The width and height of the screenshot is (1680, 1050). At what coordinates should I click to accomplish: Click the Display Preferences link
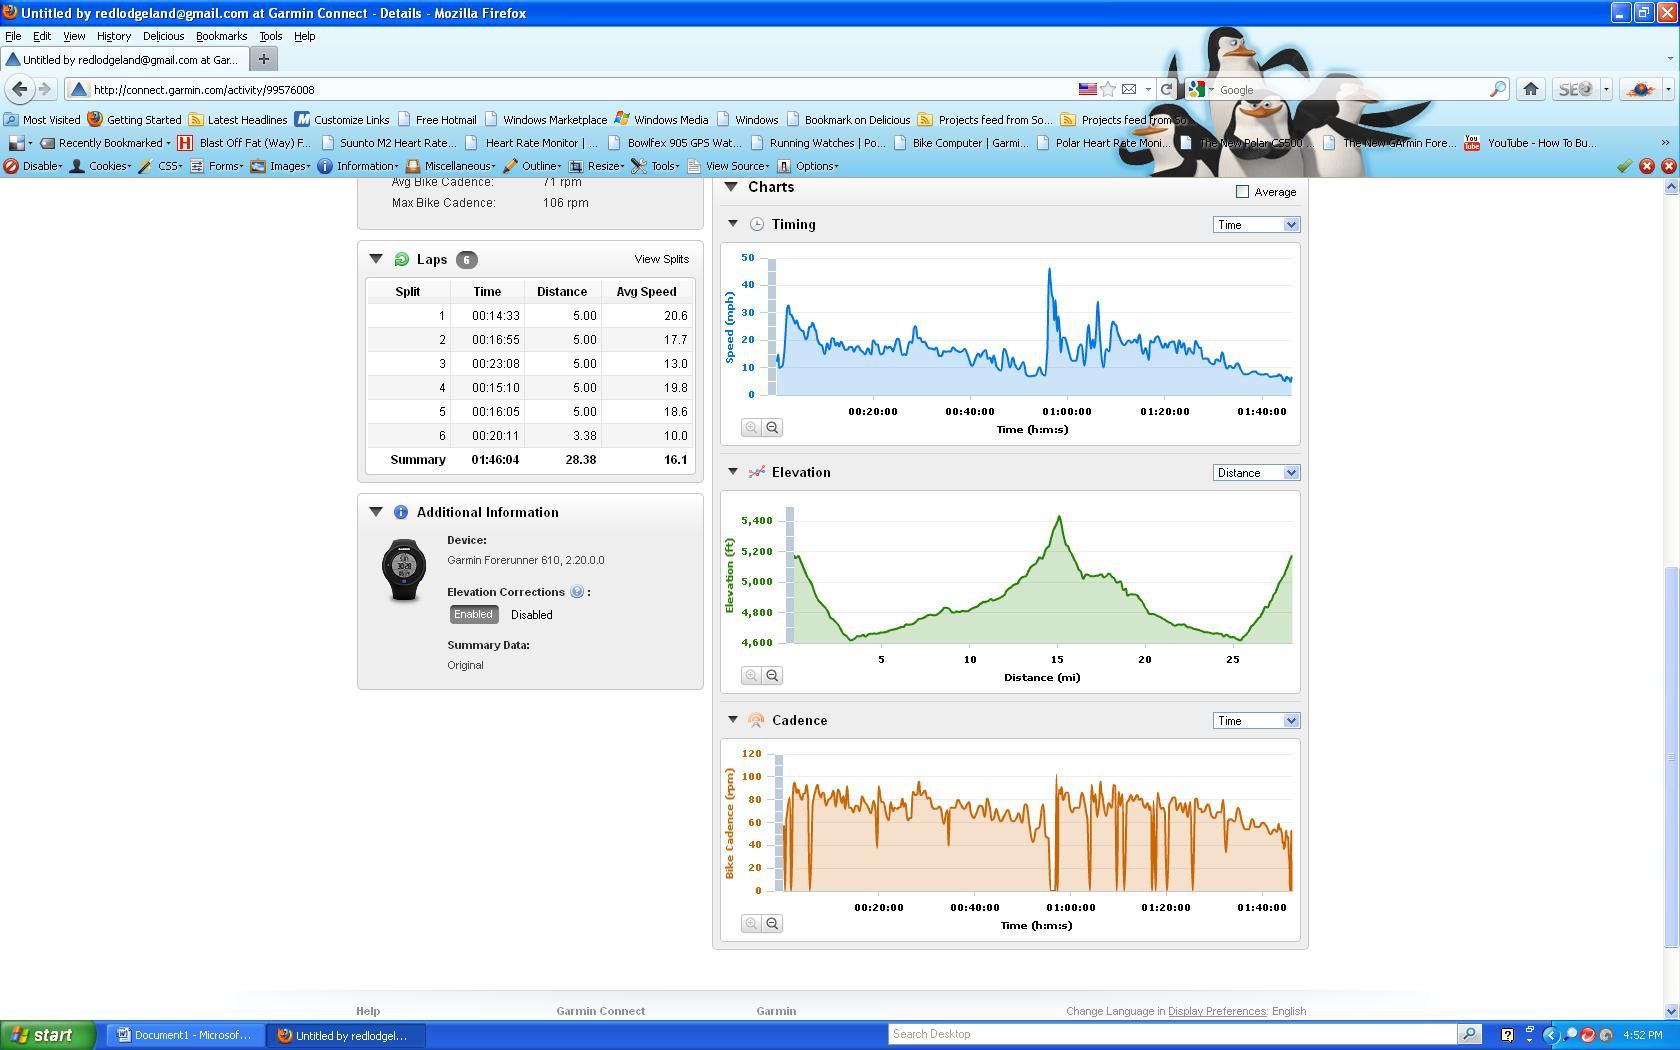pos(1217,1011)
